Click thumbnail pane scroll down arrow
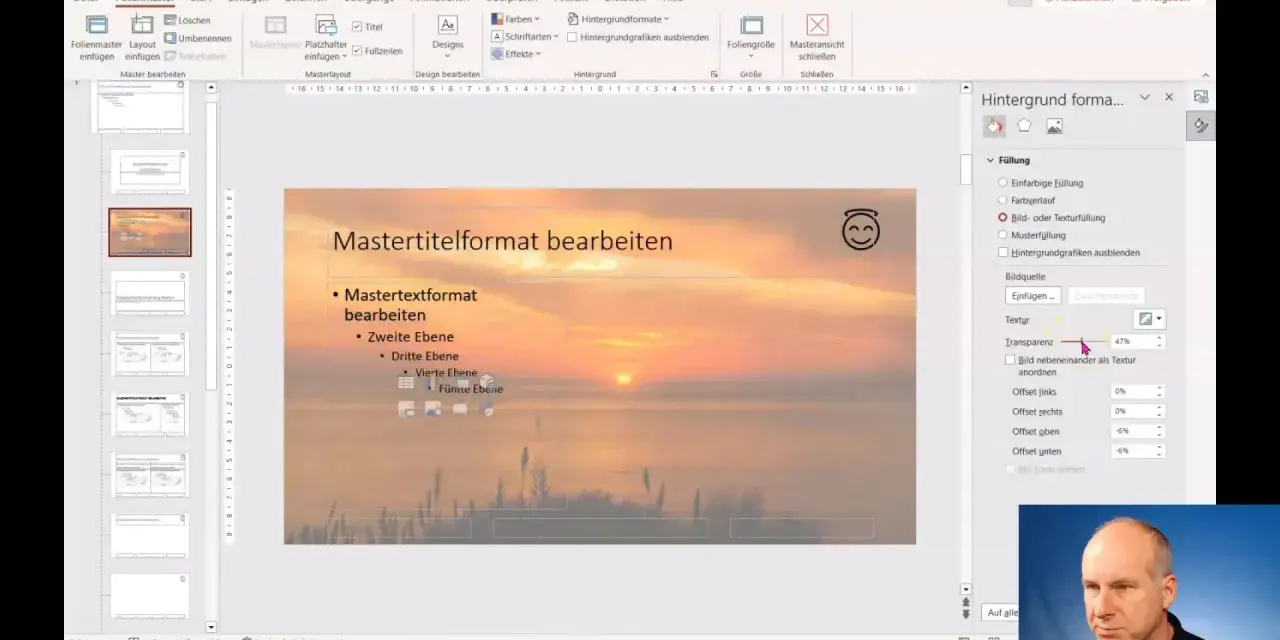 [x=211, y=626]
